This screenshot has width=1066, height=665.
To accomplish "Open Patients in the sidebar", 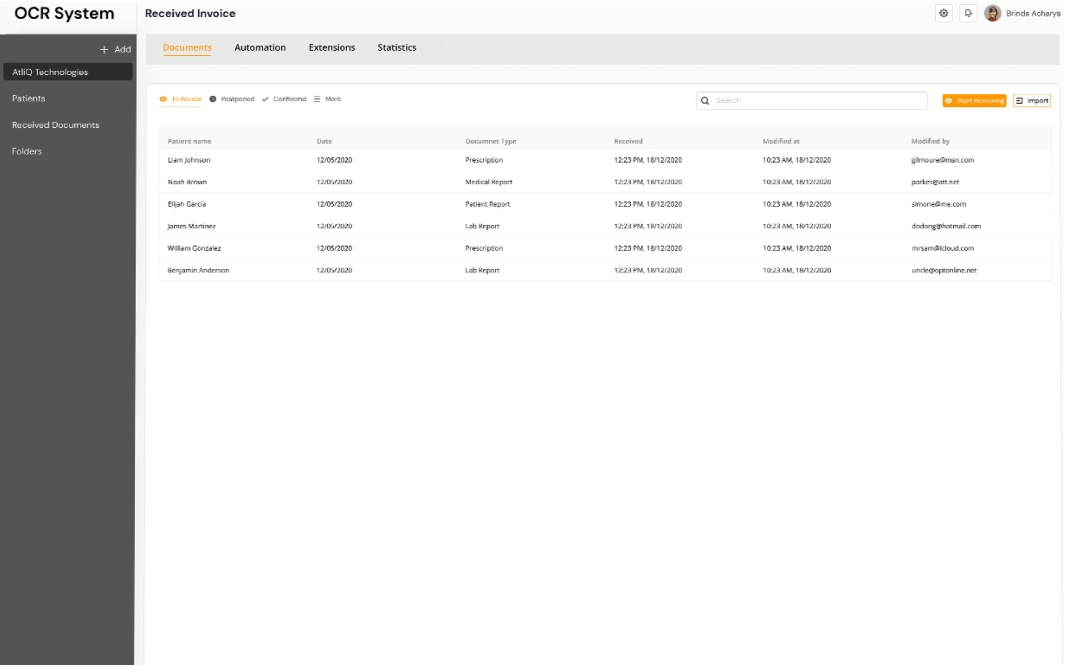I will [x=29, y=99].
